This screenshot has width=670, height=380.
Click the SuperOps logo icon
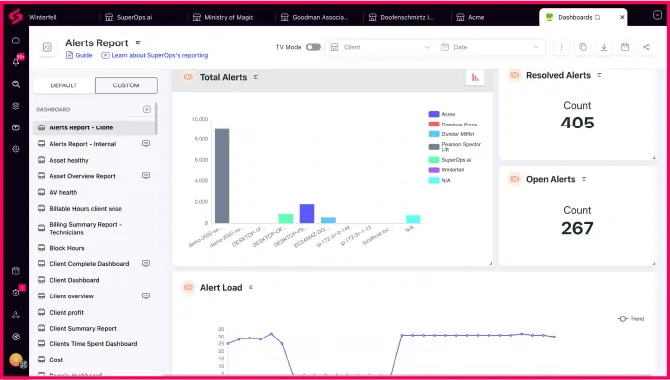coord(16,17)
